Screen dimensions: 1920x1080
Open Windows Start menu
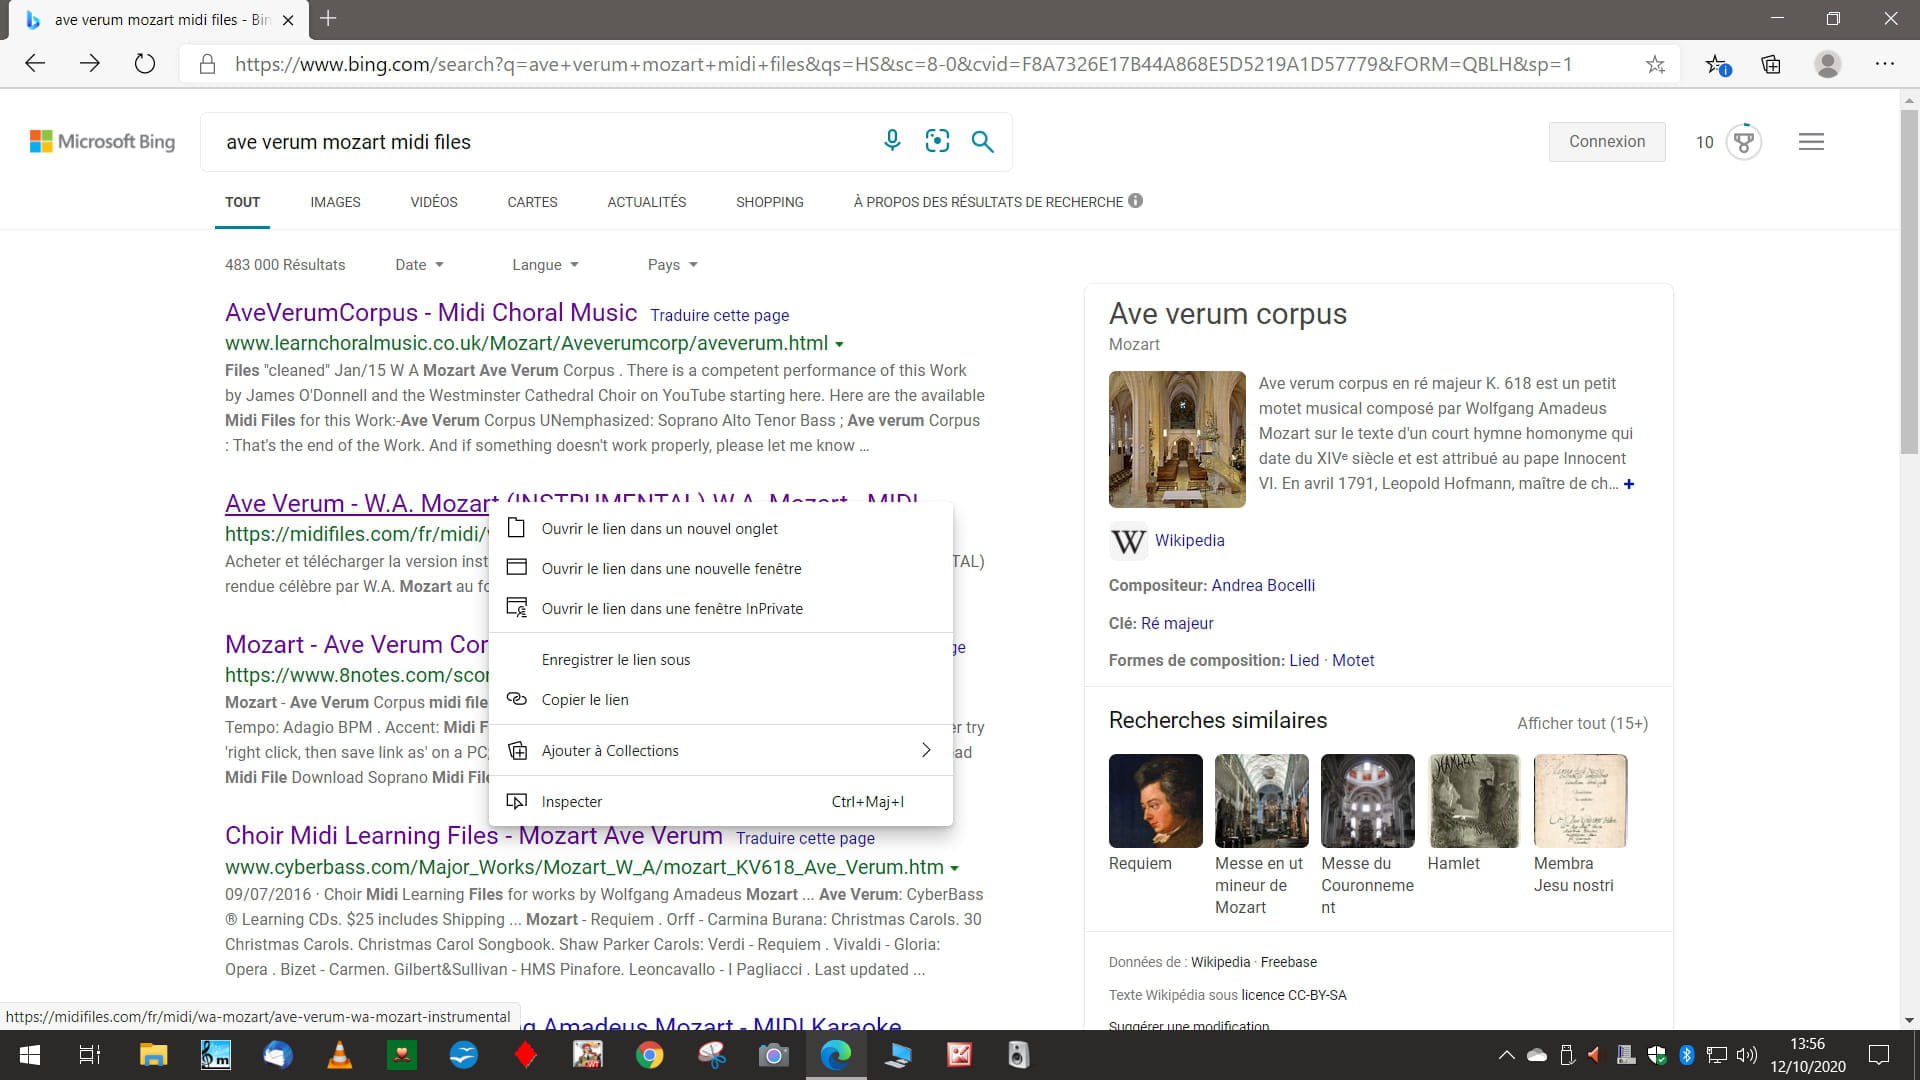[x=30, y=1055]
